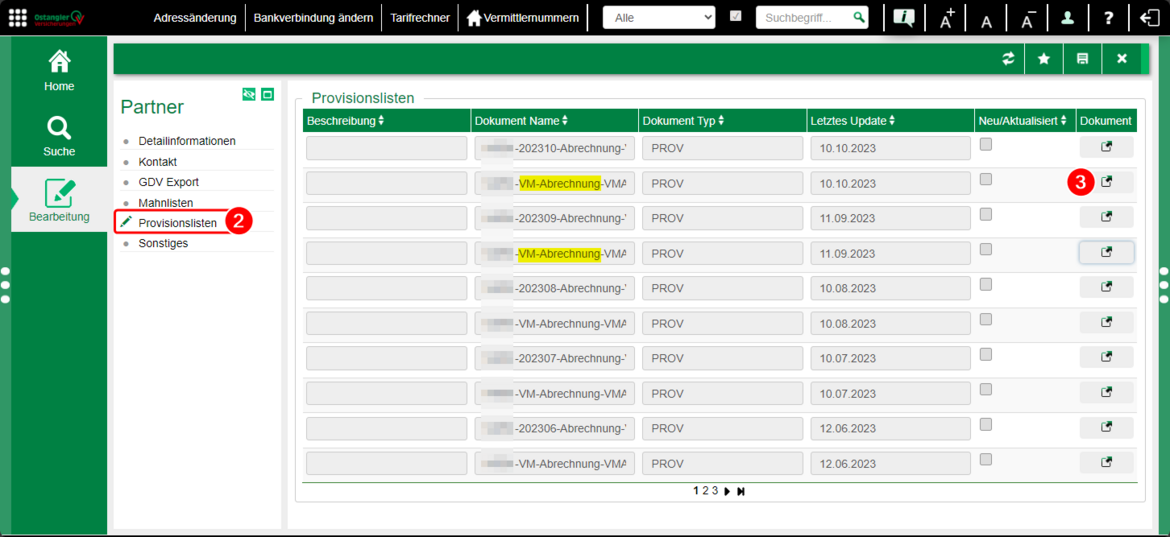Image resolution: width=1170 pixels, height=537 pixels.
Task: Tick Neu/Aktualisiert checkbox for 202309-Abrechnung row
Action: [x=986, y=214]
